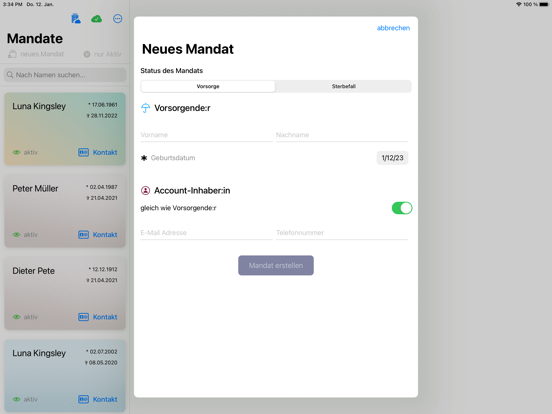
Task: Tap contact card icon on Luna Kingsley 1961 card
Action: [x=83, y=152]
